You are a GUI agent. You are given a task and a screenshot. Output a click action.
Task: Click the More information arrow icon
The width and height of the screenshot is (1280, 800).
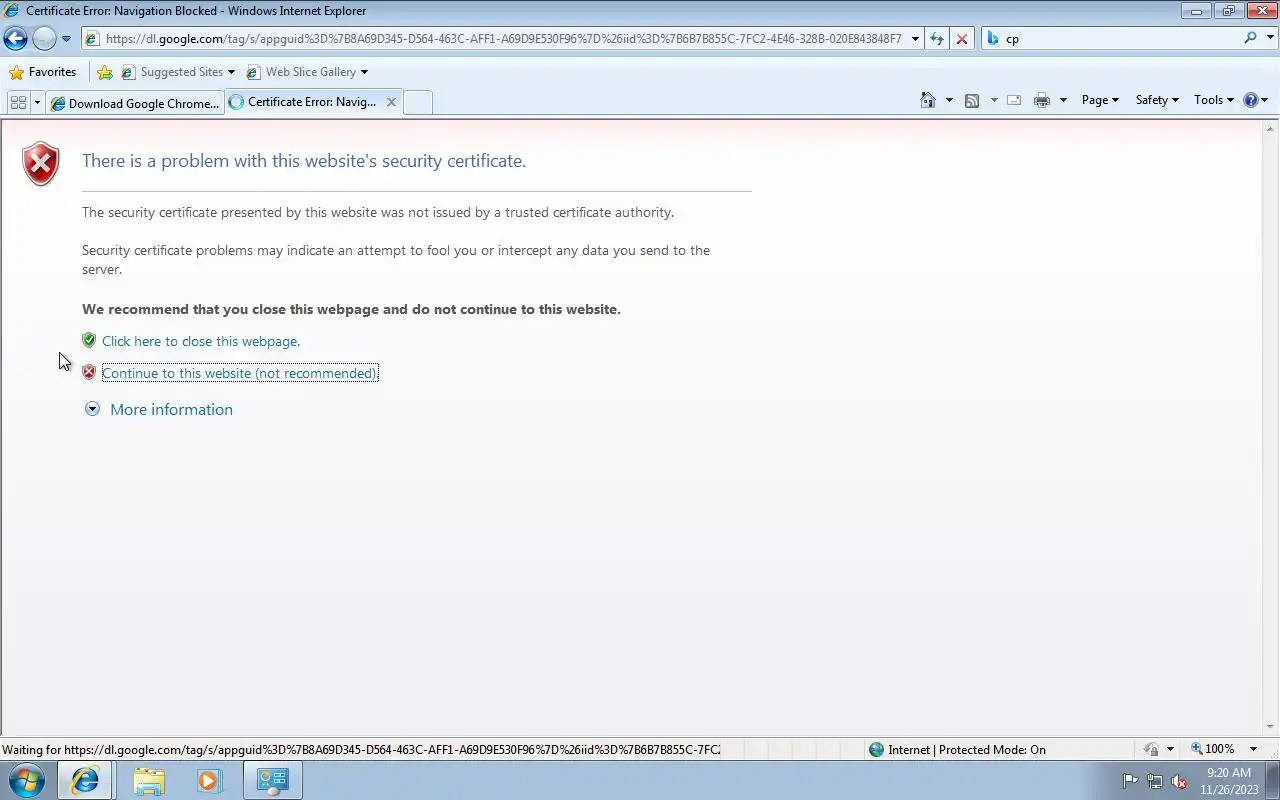click(92, 409)
